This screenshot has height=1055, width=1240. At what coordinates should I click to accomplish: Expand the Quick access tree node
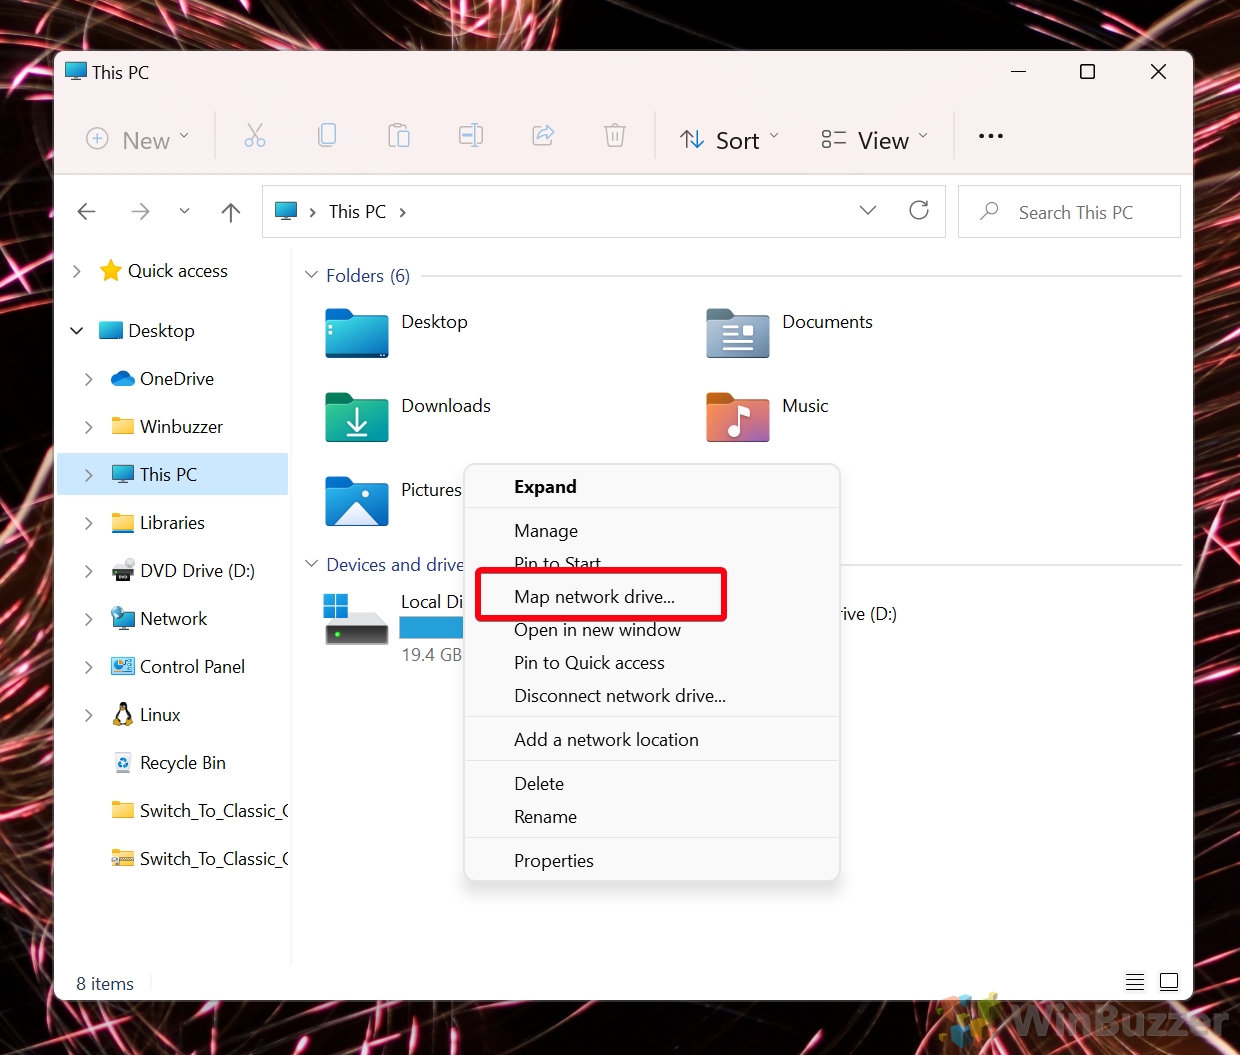(x=77, y=271)
